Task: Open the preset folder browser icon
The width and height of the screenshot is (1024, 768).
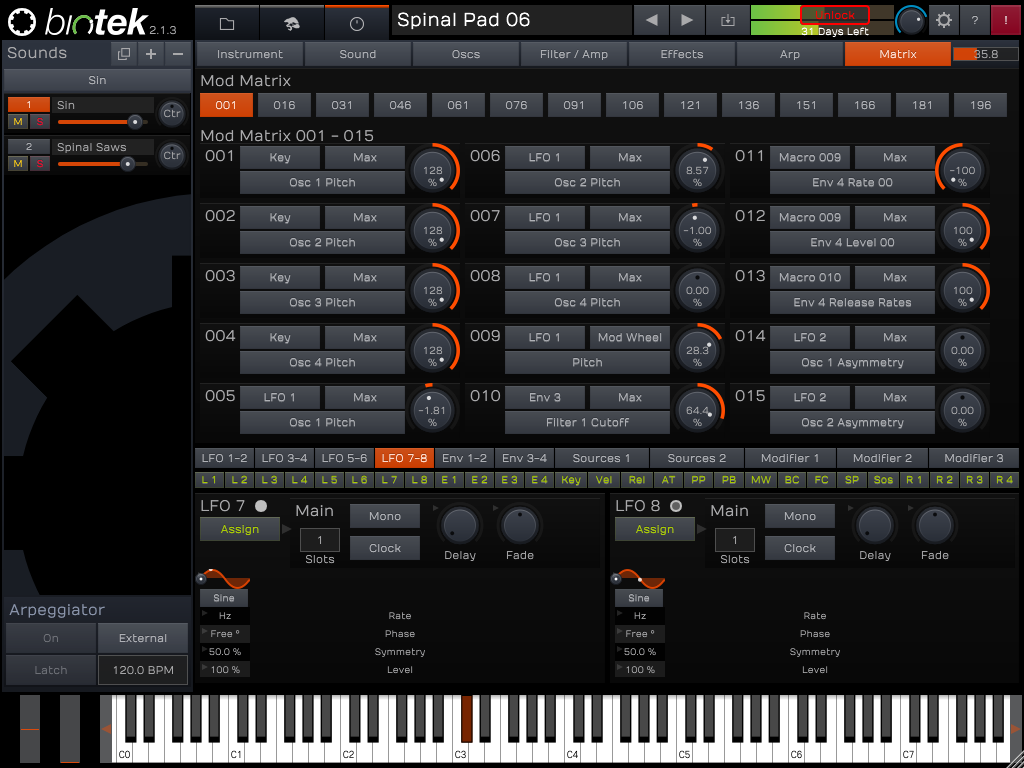Action: pos(226,22)
